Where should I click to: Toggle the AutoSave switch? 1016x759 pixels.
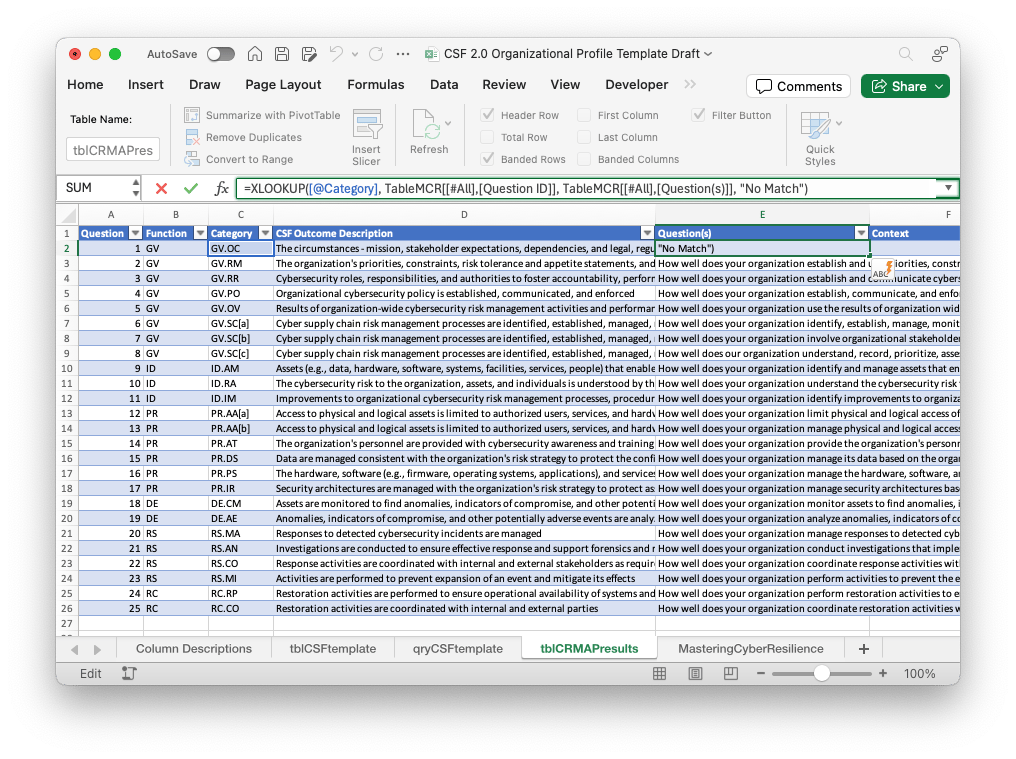(x=221, y=54)
